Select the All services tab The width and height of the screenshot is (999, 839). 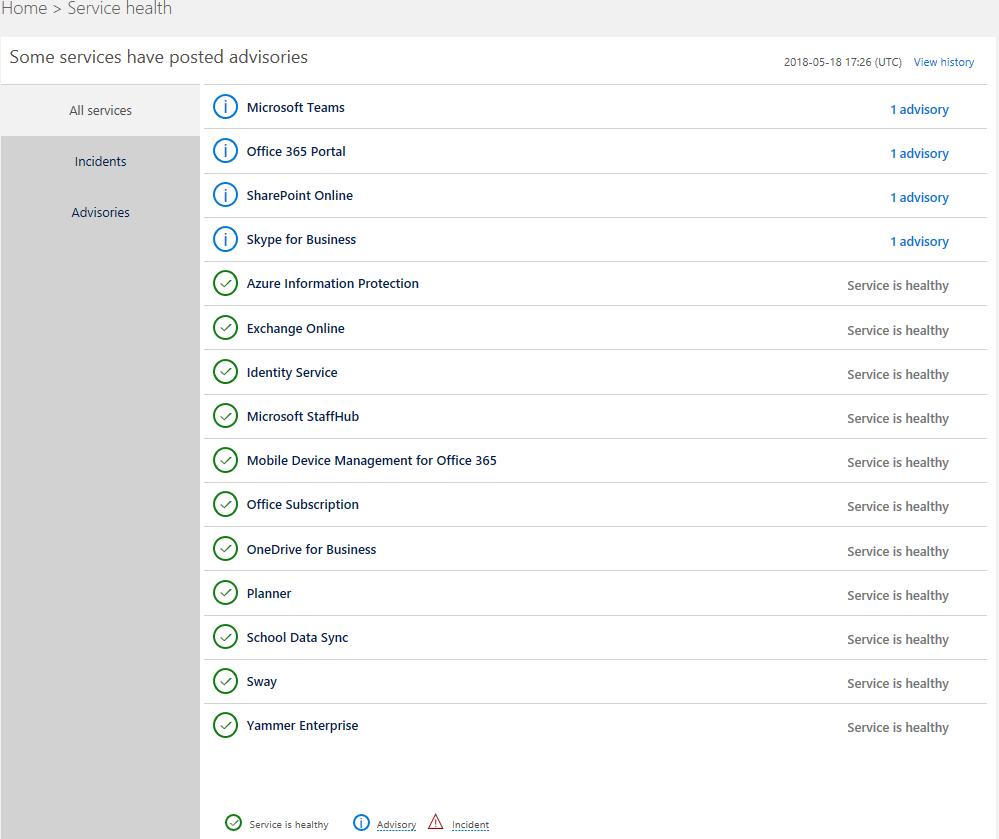(x=100, y=110)
